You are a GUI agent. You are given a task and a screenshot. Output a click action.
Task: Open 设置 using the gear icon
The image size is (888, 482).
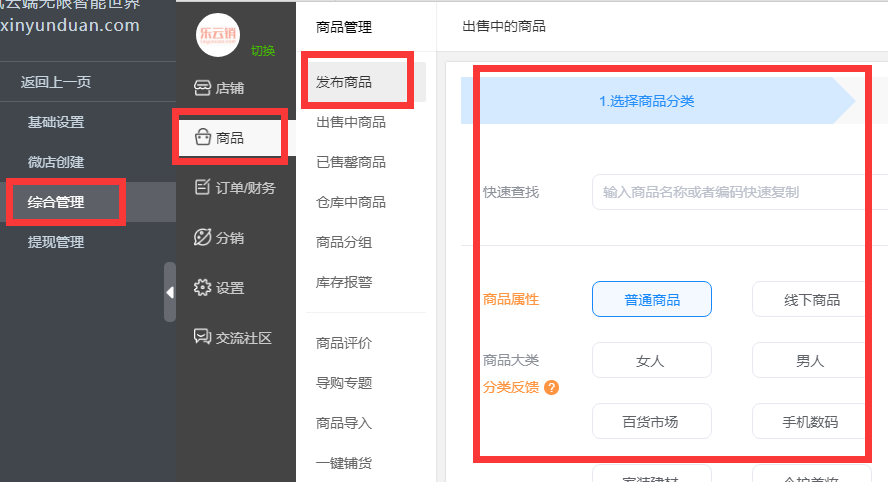pos(202,288)
